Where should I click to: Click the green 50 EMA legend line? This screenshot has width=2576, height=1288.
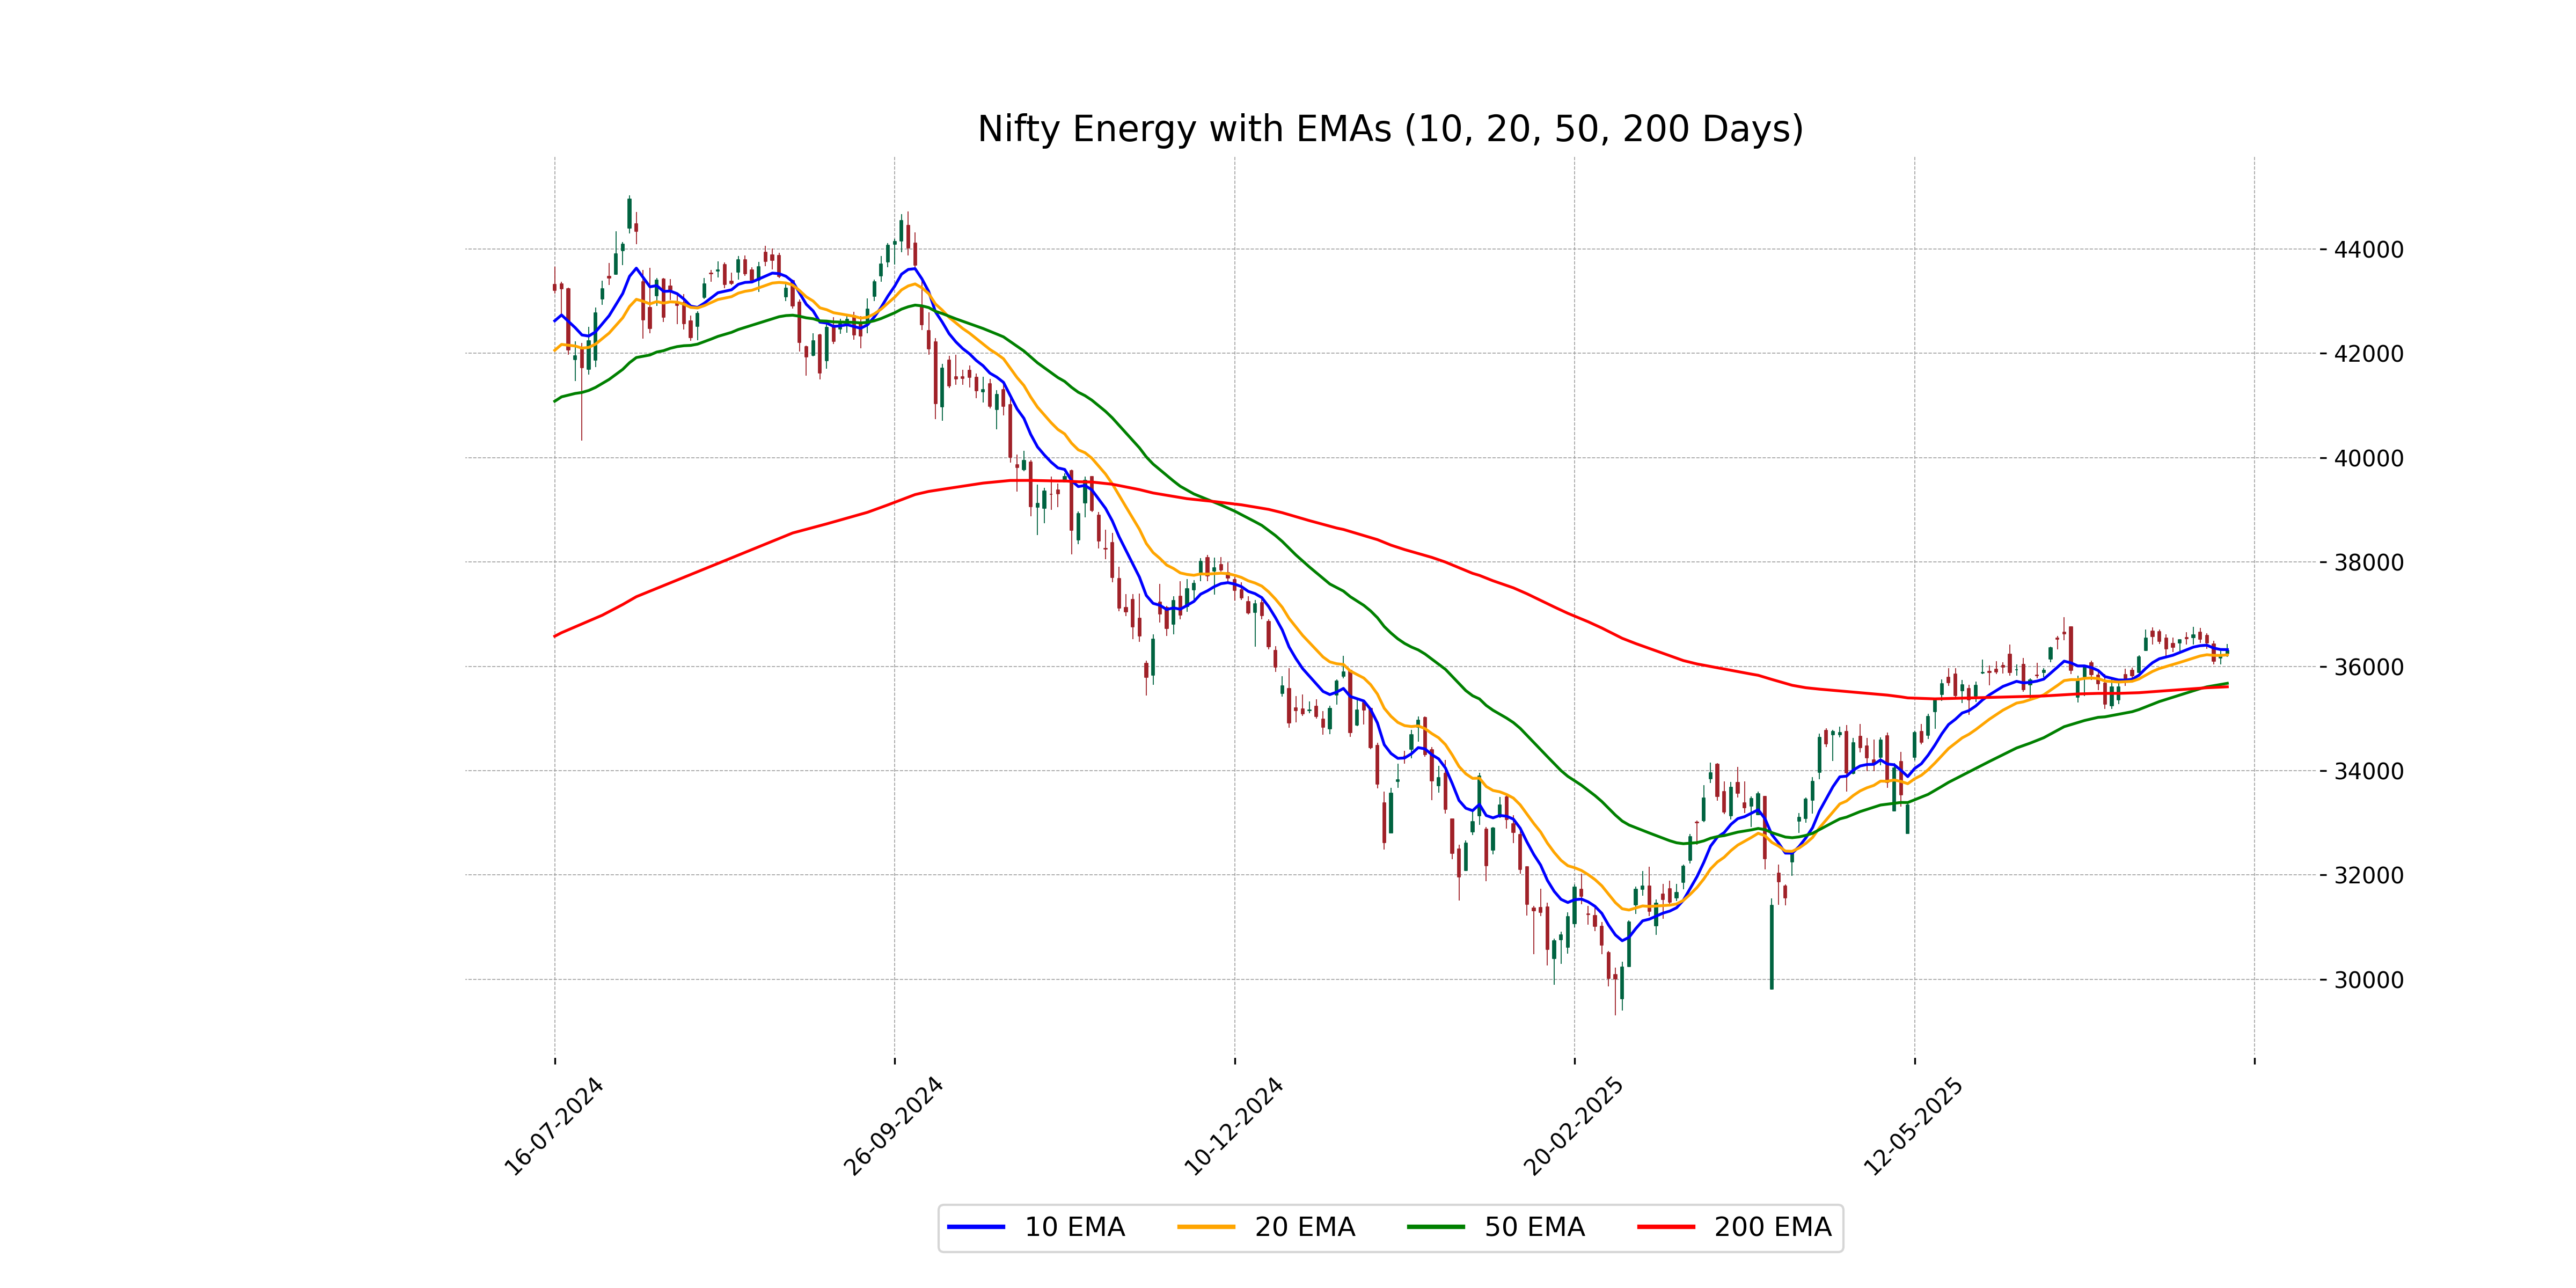1435,1227
